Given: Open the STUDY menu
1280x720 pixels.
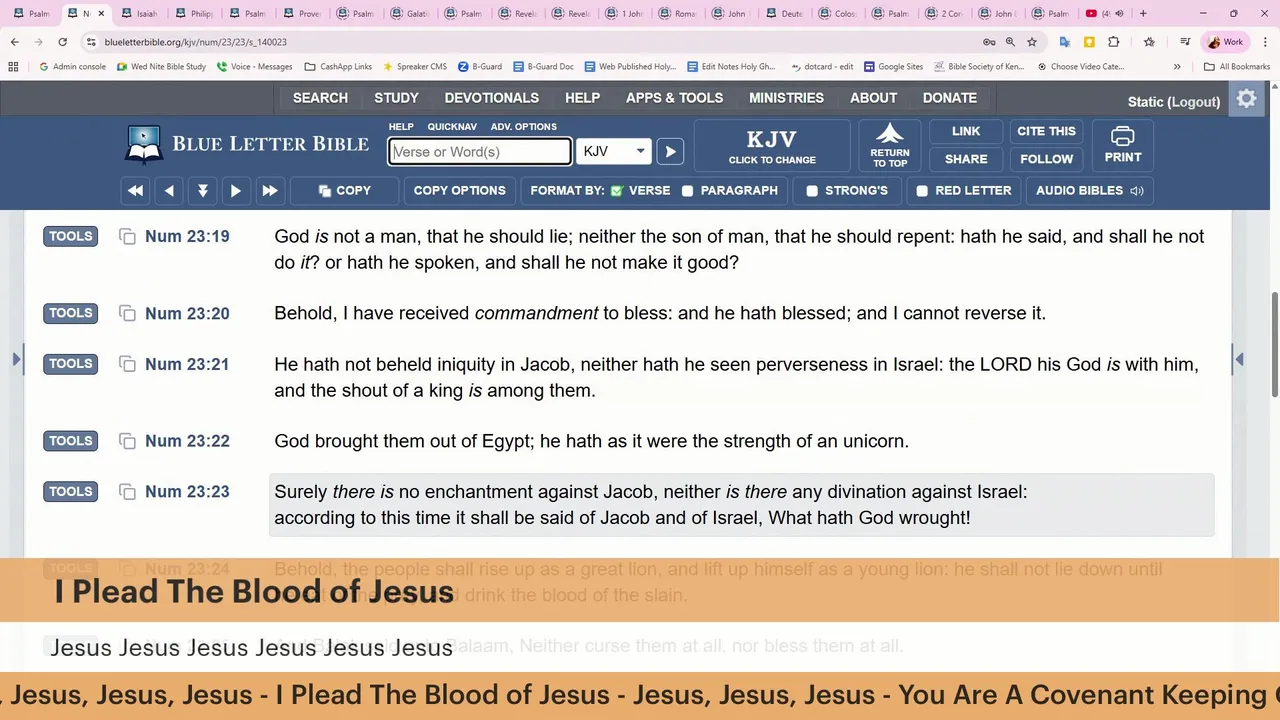Looking at the screenshot, I should click(396, 98).
